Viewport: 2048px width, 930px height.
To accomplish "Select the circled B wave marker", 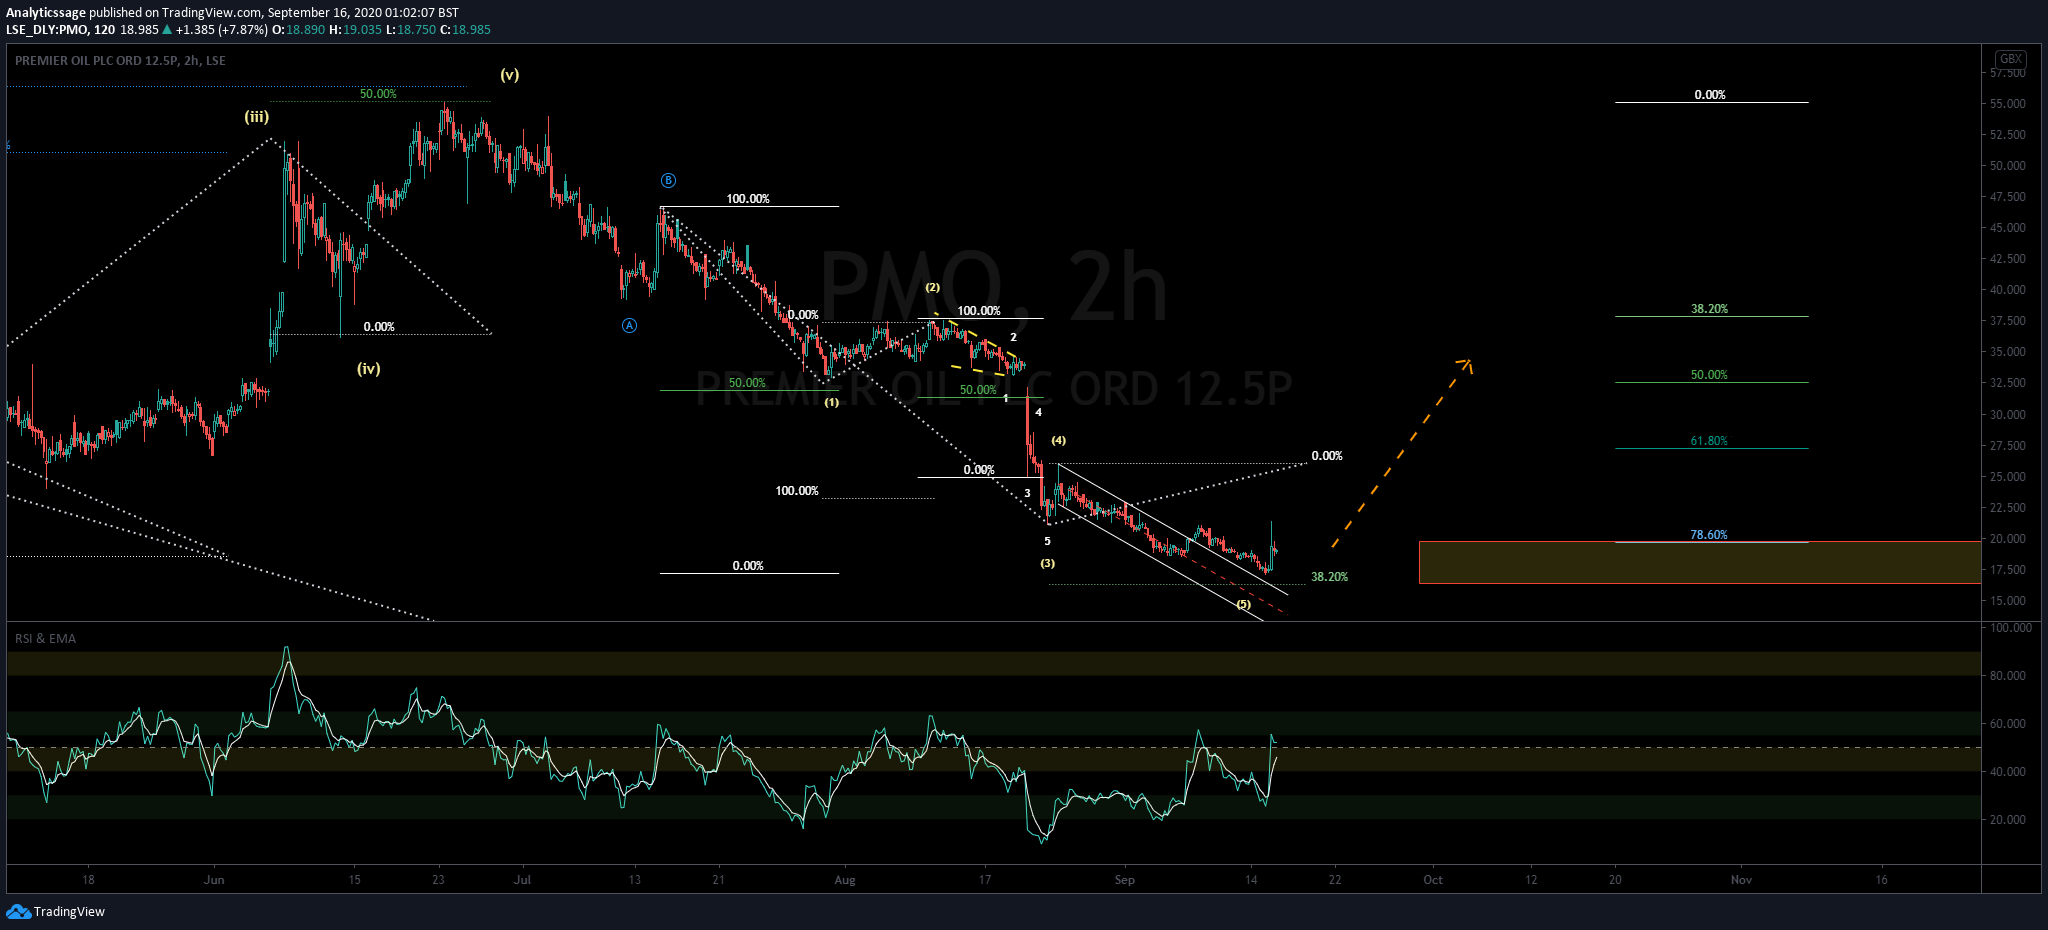I will pyautogui.click(x=668, y=181).
